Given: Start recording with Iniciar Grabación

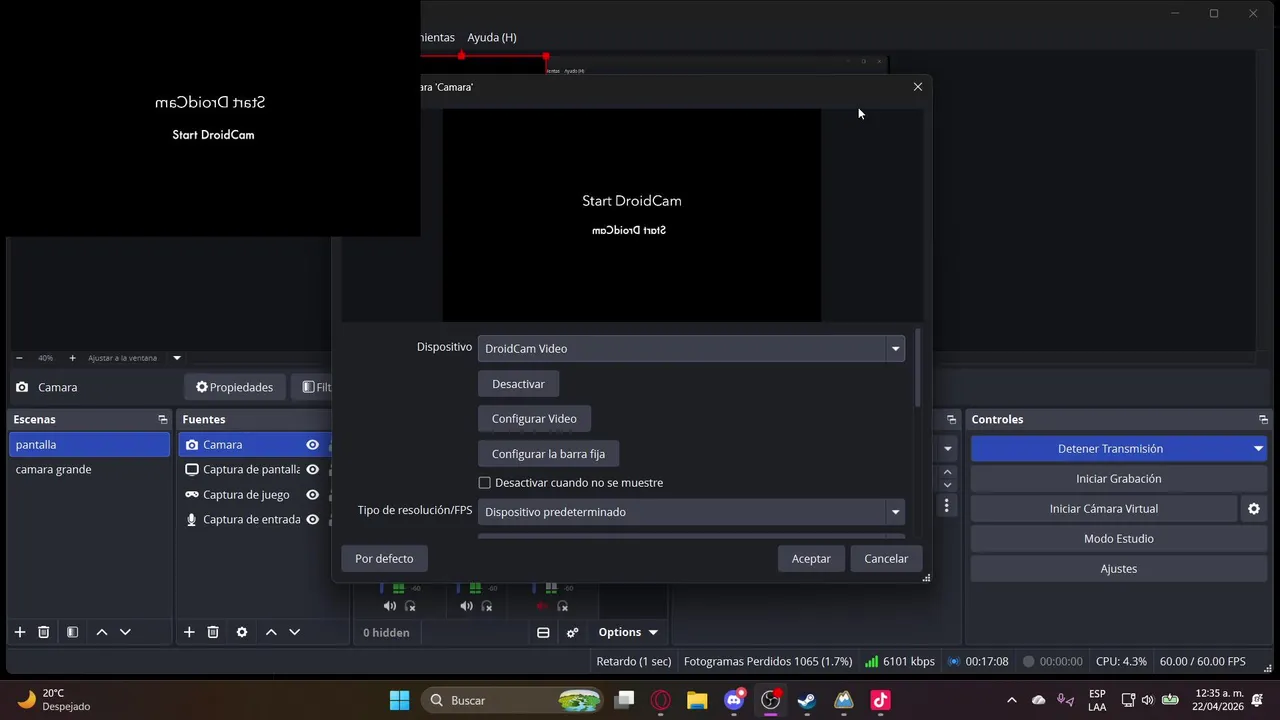Looking at the screenshot, I should coord(1119,479).
